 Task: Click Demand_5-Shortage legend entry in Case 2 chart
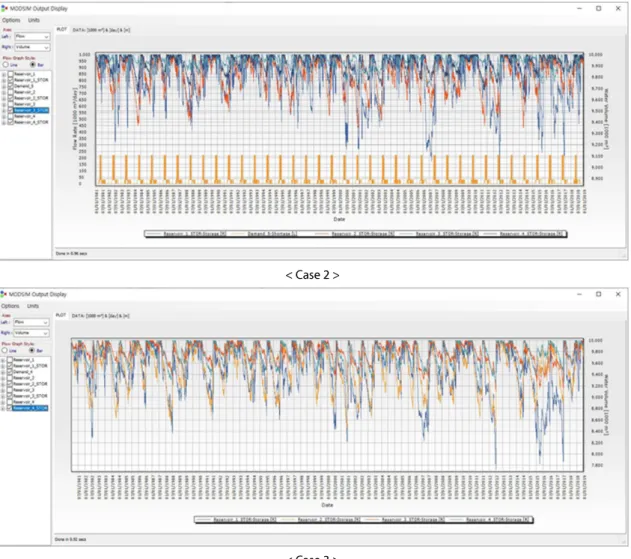(265, 234)
